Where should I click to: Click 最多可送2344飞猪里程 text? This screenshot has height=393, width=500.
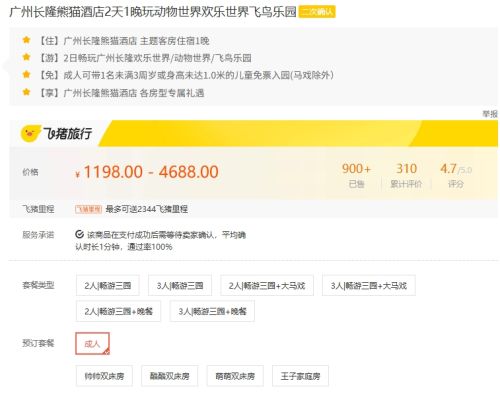147,209
